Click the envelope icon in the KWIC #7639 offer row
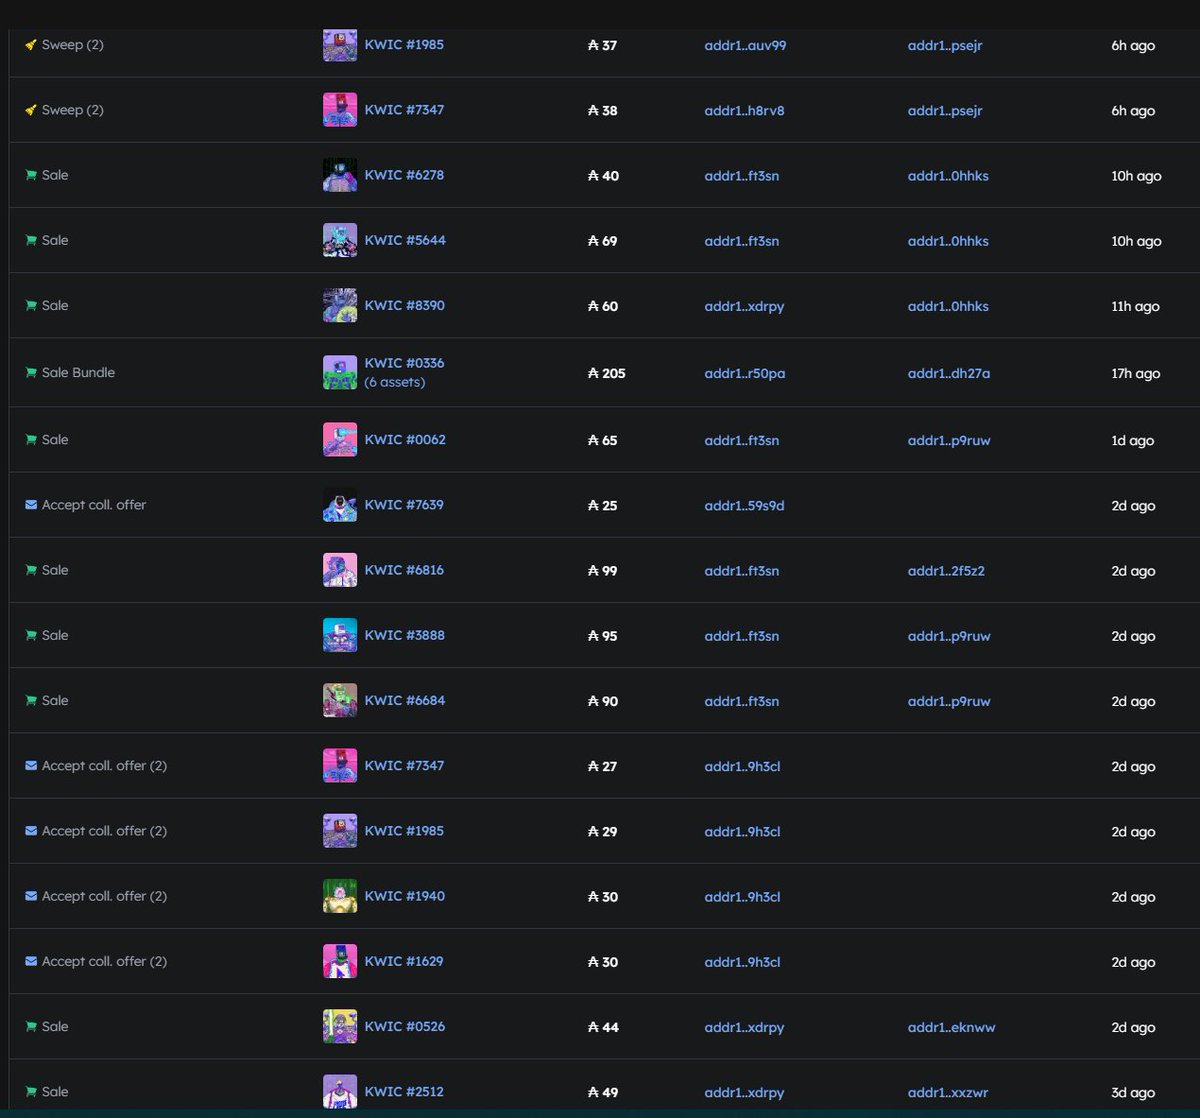This screenshot has height=1118, width=1200. (x=31, y=505)
